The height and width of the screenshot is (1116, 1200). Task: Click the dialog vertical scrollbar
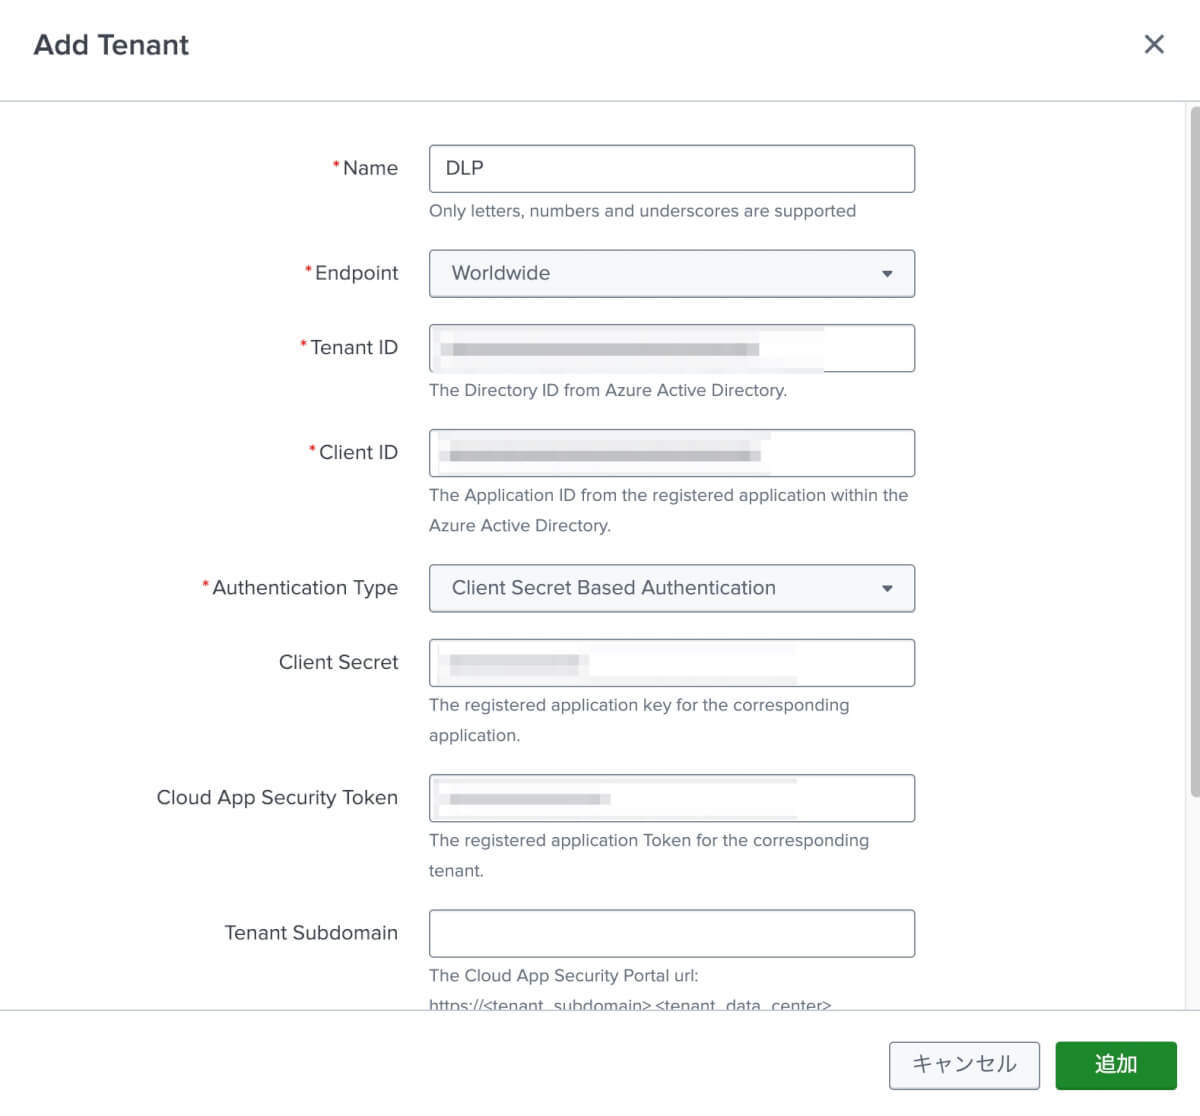pos(1194,450)
